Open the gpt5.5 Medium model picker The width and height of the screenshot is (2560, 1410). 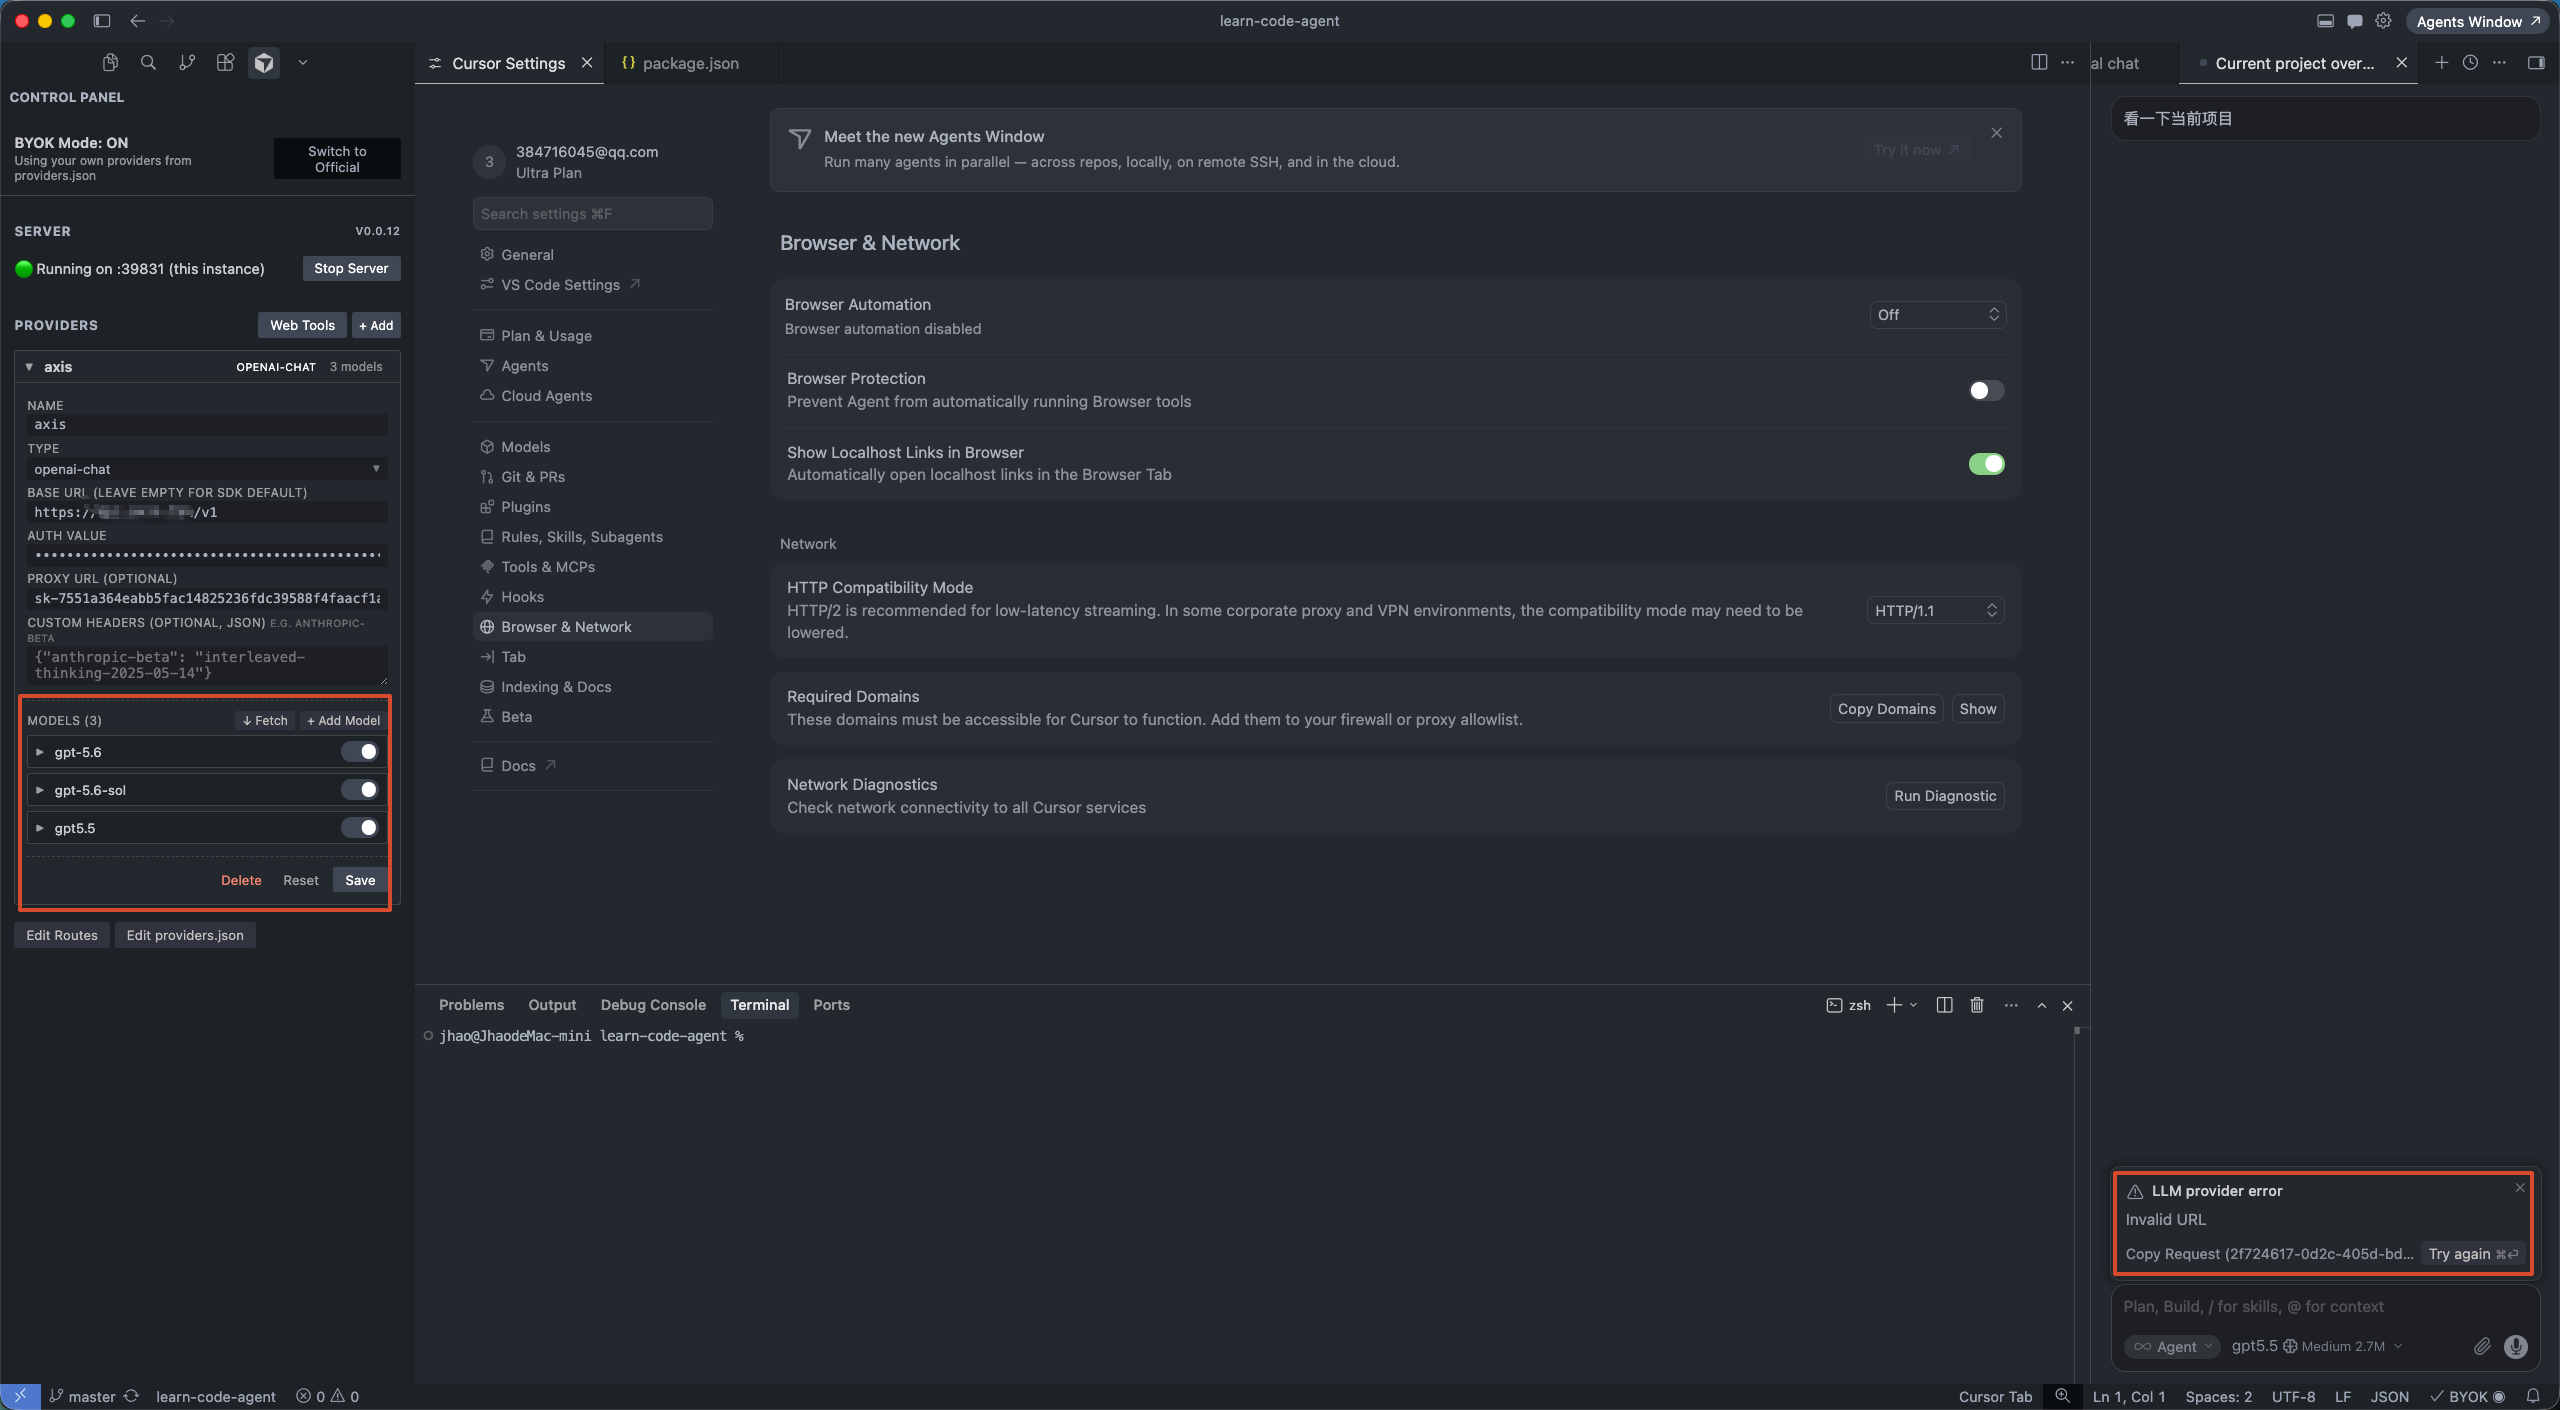[x=2316, y=1346]
